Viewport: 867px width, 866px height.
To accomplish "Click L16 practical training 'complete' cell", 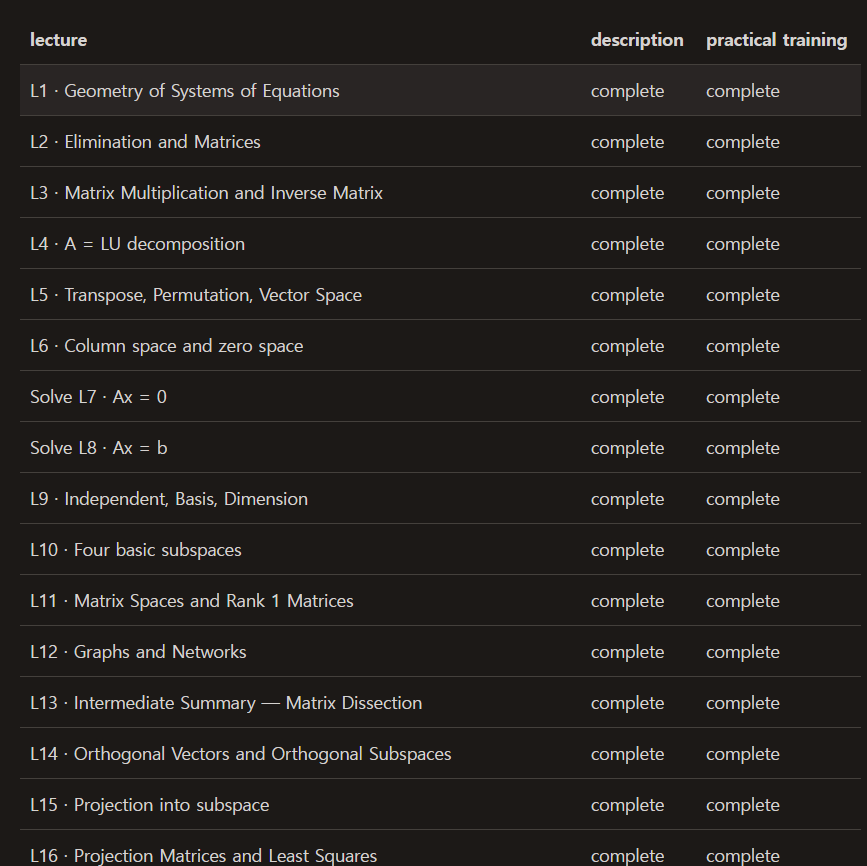I will 743,855.
